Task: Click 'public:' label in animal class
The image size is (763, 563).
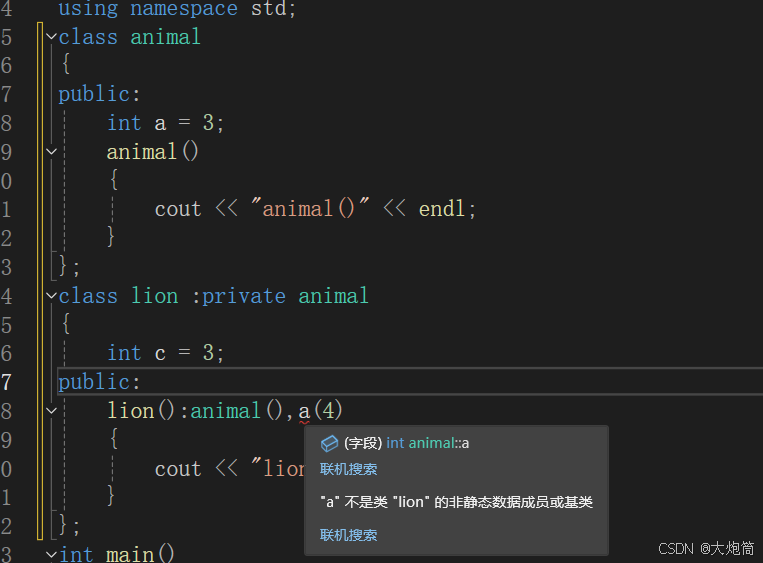Action: click(x=99, y=94)
